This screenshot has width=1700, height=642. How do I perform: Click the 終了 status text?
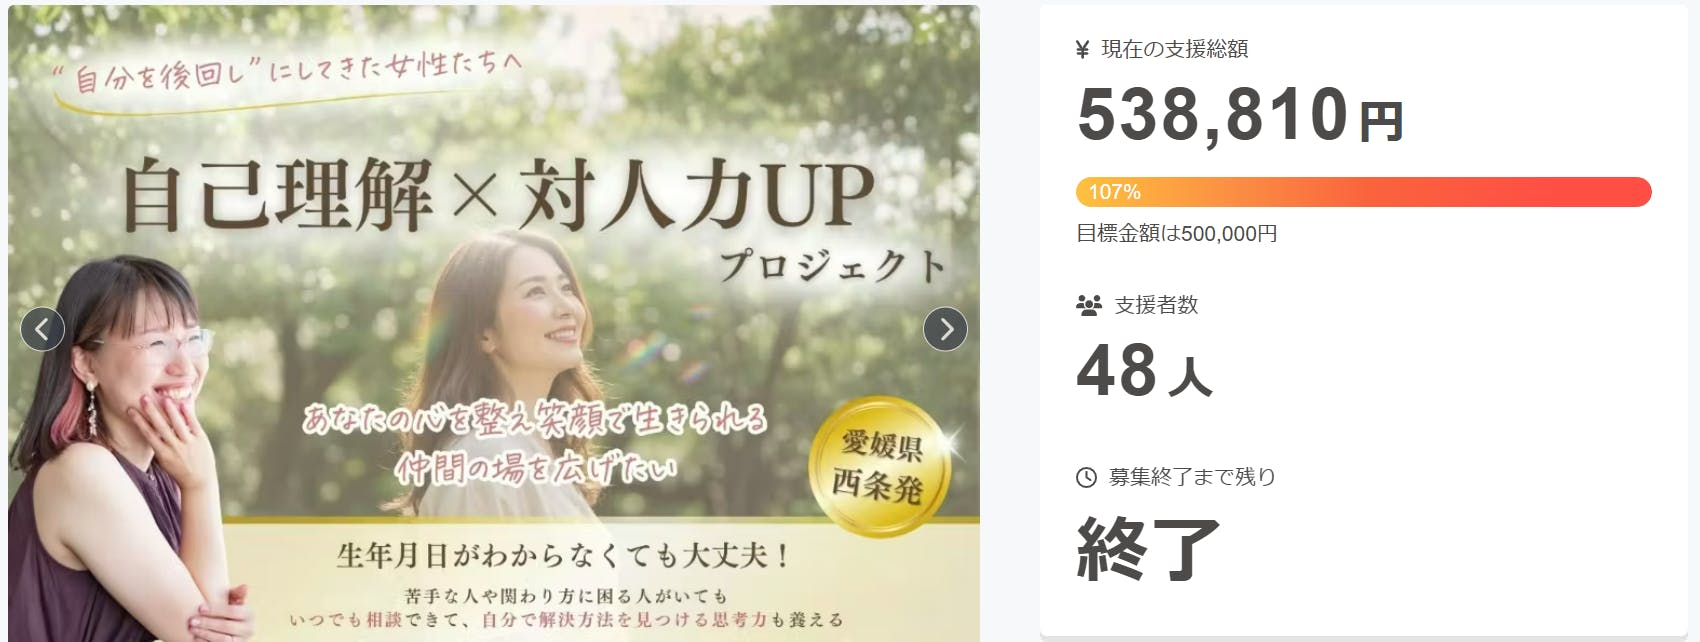(x=1148, y=549)
